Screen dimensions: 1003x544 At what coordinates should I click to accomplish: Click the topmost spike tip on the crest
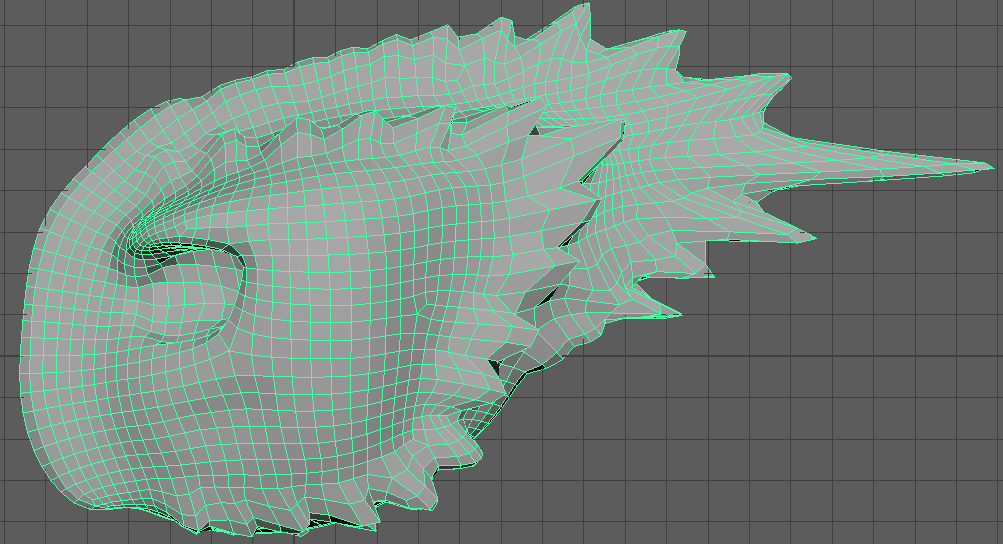tap(587, 6)
